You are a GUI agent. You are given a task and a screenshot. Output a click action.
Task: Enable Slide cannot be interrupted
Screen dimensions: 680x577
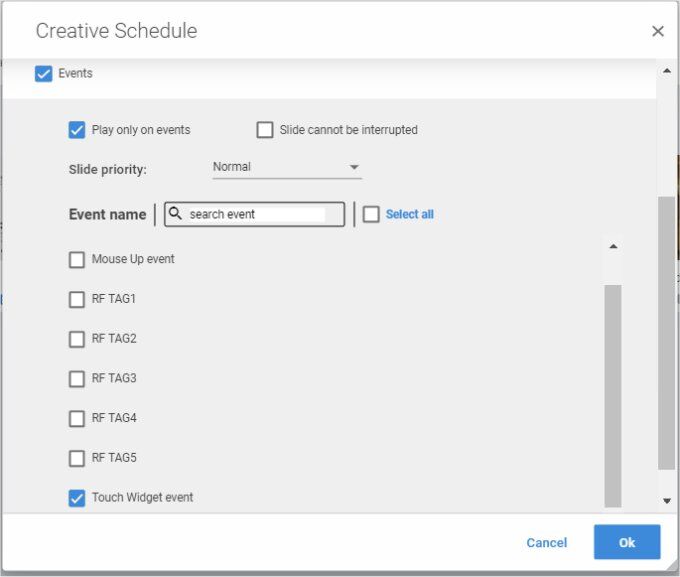point(265,130)
